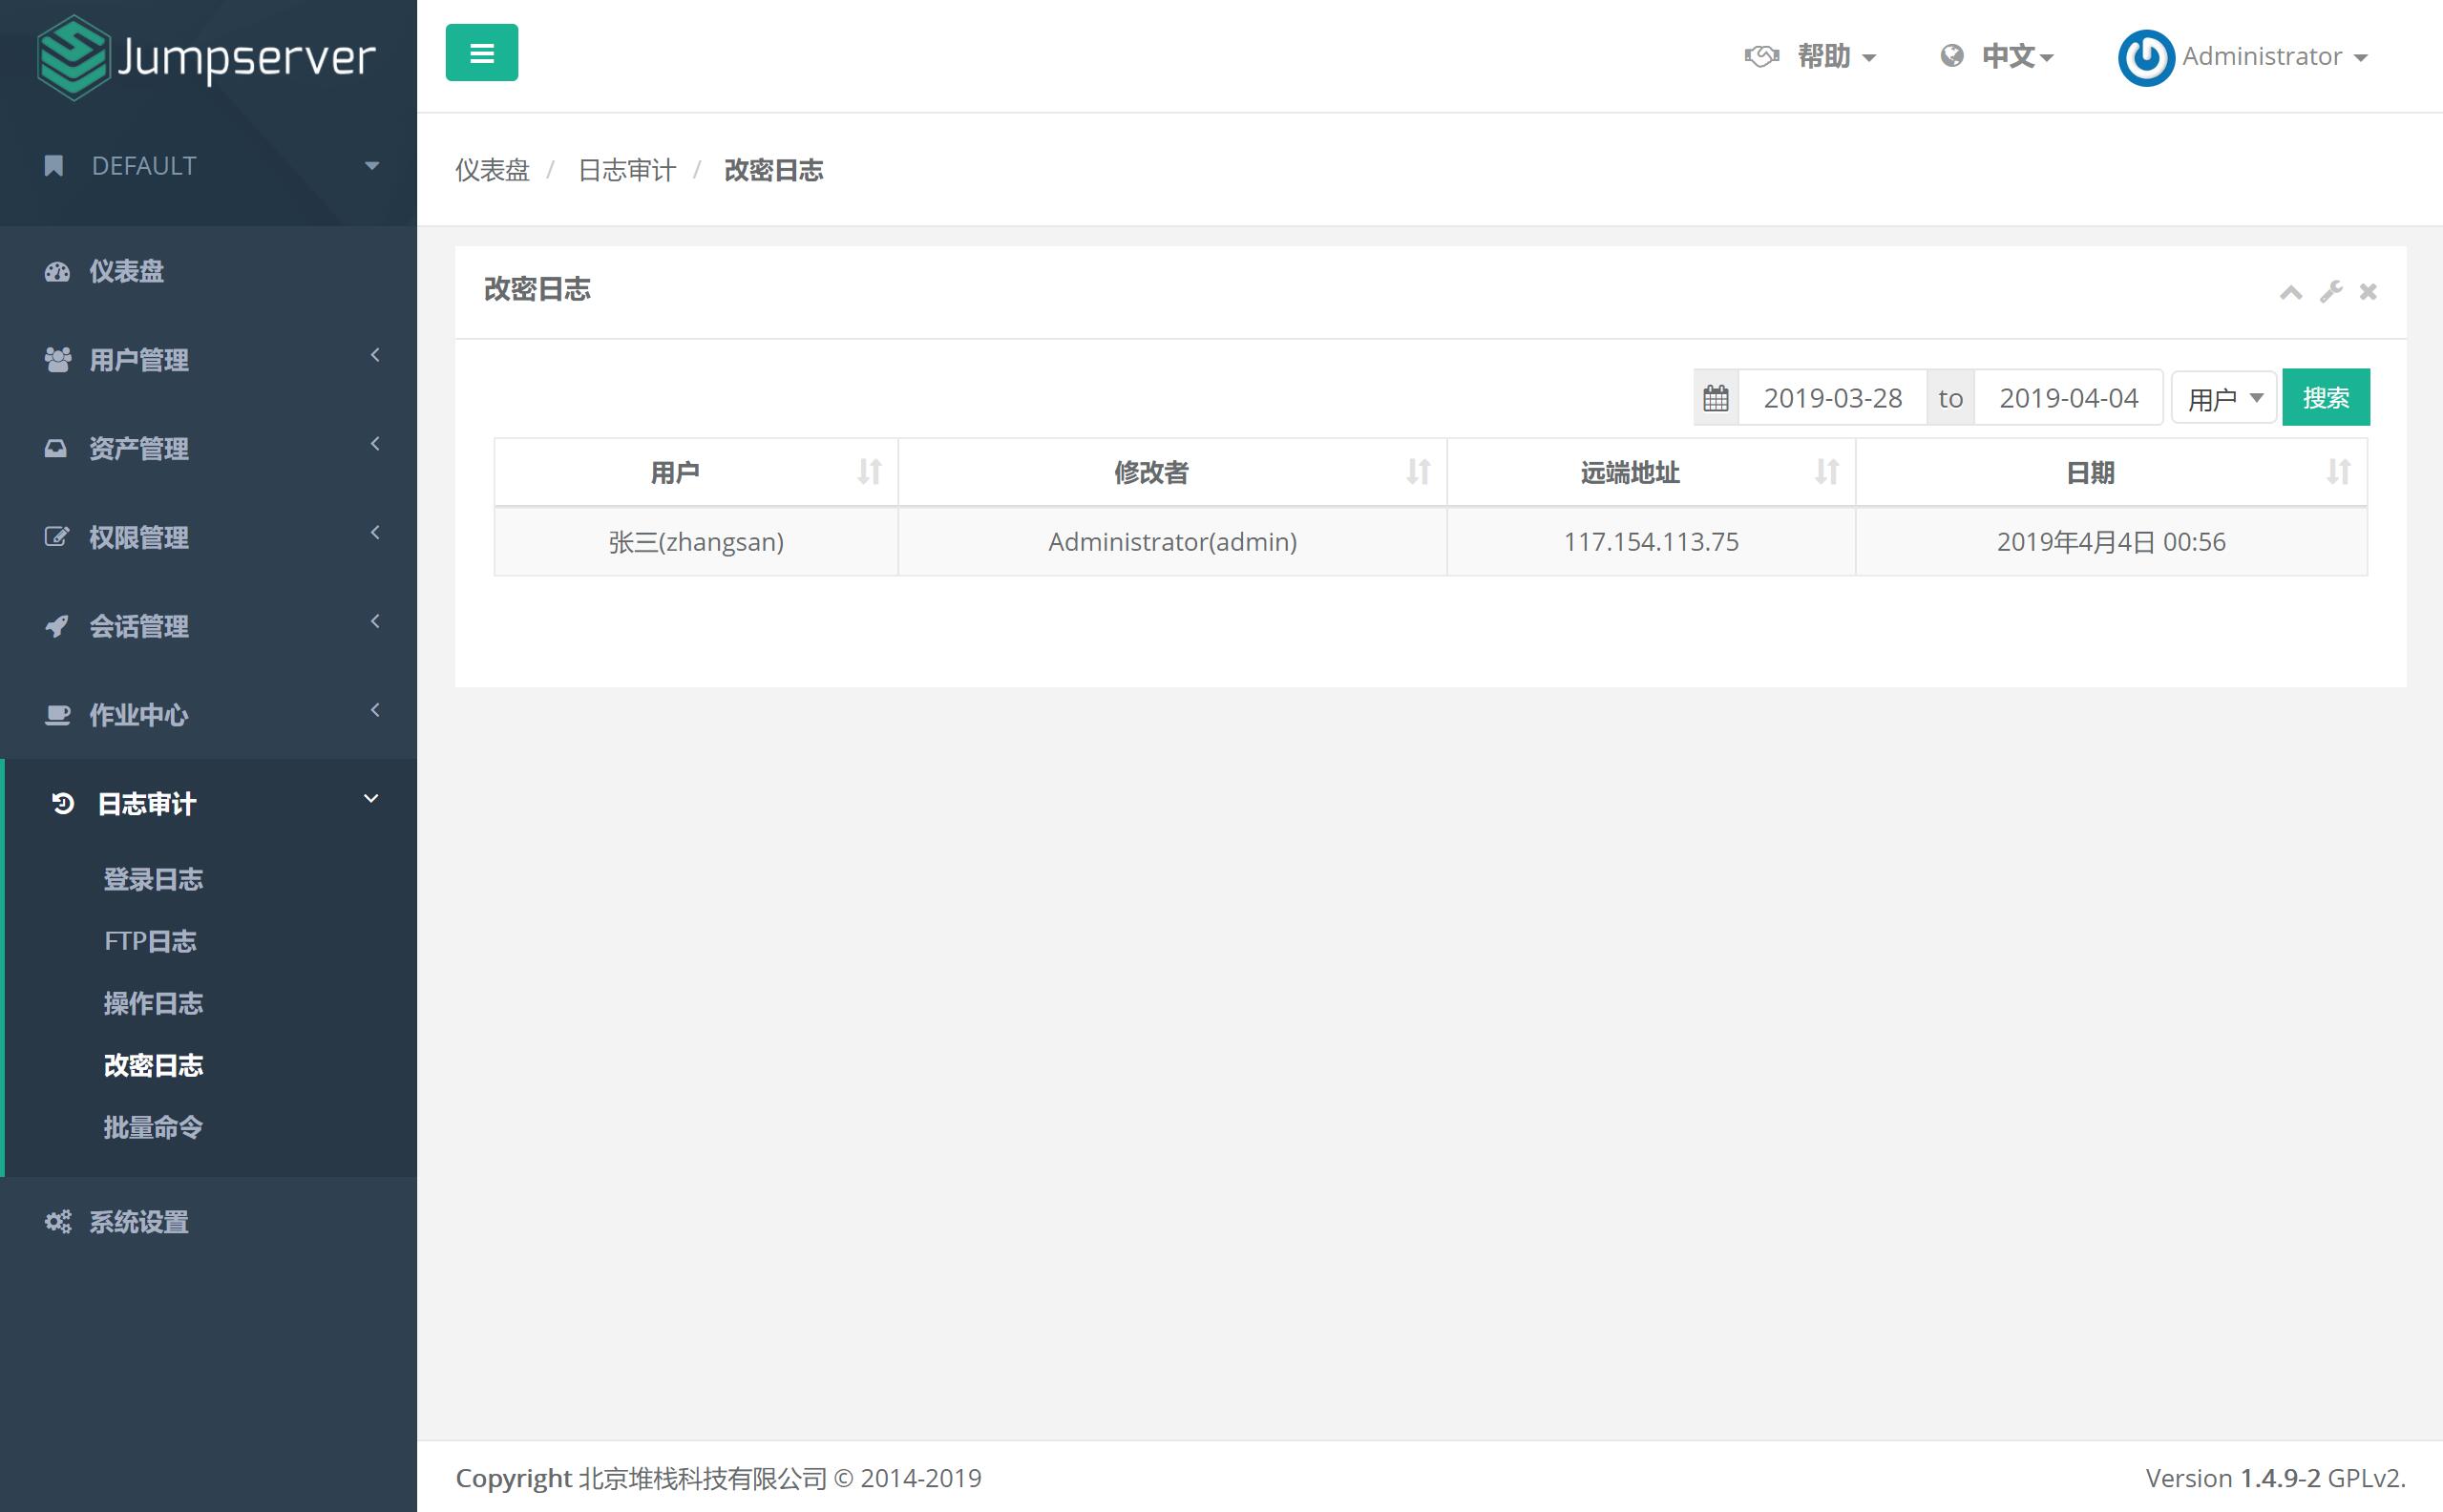
Task: Open 操作日志 submenu item
Action: (x=153, y=1003)
